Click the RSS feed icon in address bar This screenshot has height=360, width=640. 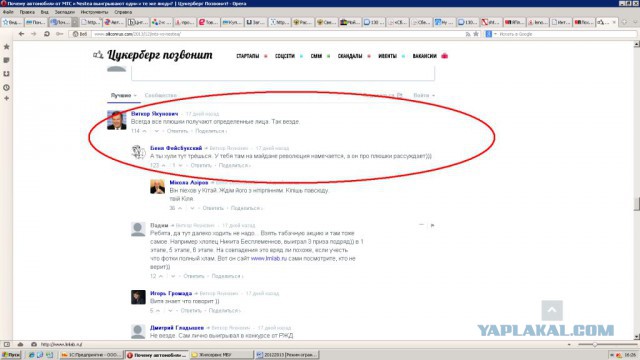pyautogui.click(x=468, y=34)
